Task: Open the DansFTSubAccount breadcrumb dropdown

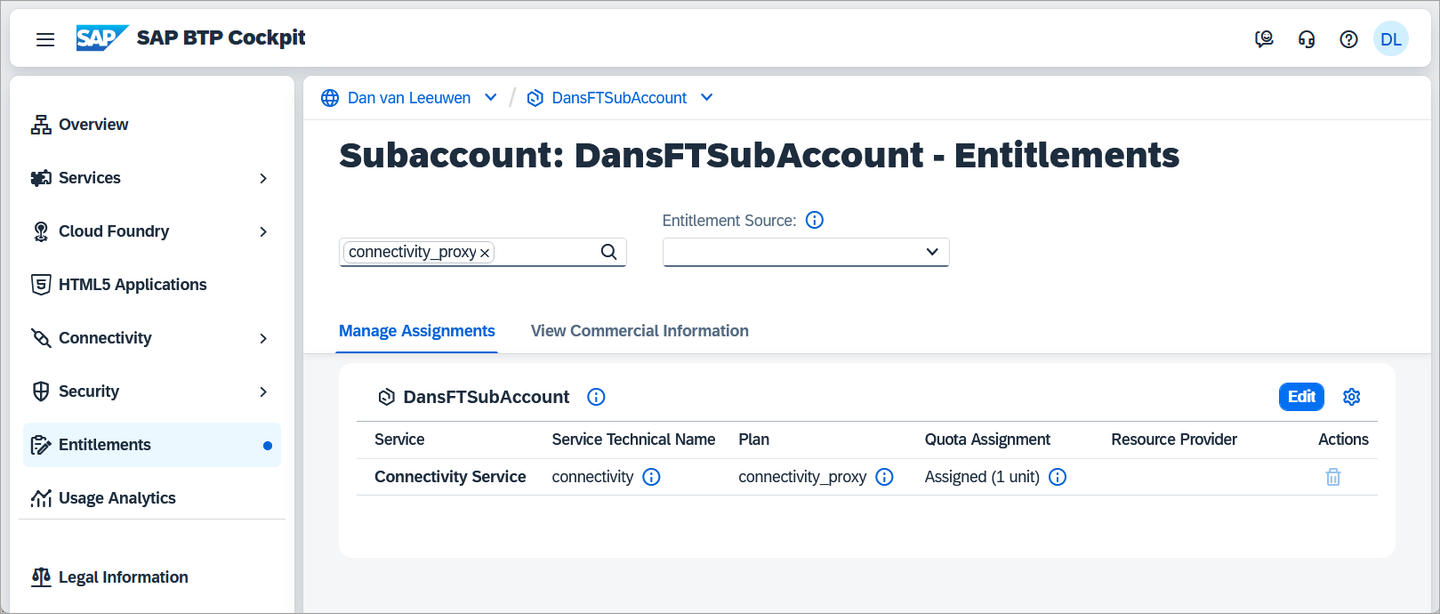Action: point(707,98)
